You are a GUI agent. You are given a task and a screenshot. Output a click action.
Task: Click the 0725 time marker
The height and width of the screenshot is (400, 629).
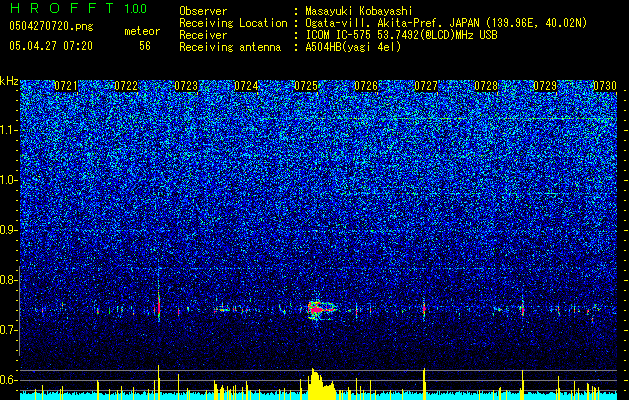[x=306, y=86]
